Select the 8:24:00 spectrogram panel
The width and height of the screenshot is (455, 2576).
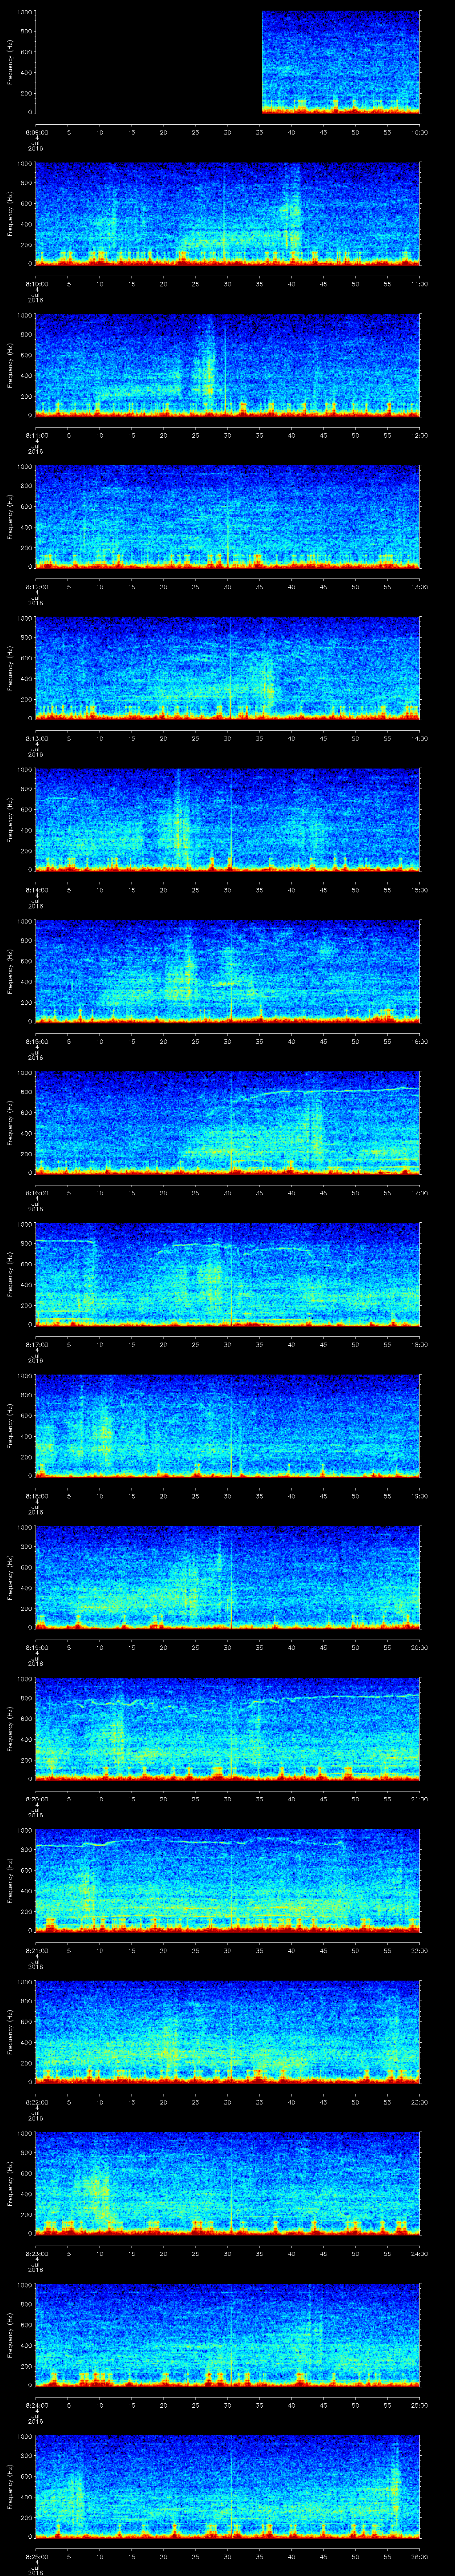tap(228, 2336)
